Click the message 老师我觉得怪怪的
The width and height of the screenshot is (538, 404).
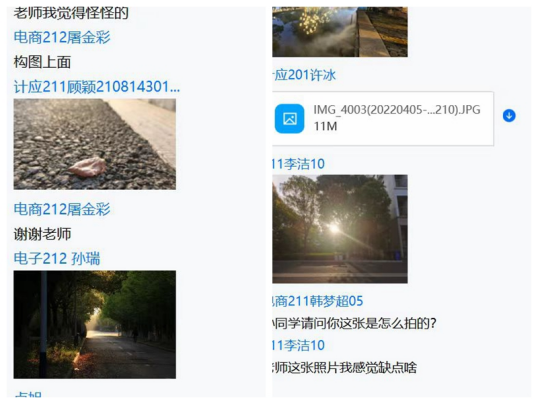[71, 14]
